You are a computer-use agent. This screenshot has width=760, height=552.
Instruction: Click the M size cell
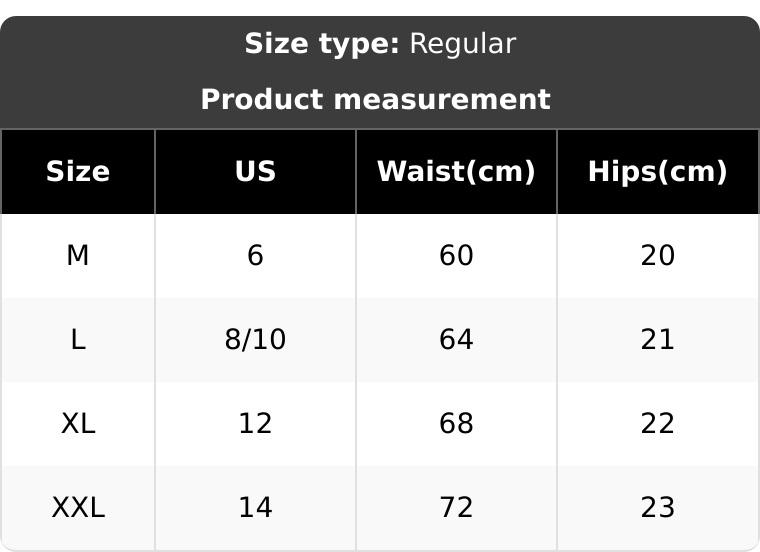(x=78, y=256)
